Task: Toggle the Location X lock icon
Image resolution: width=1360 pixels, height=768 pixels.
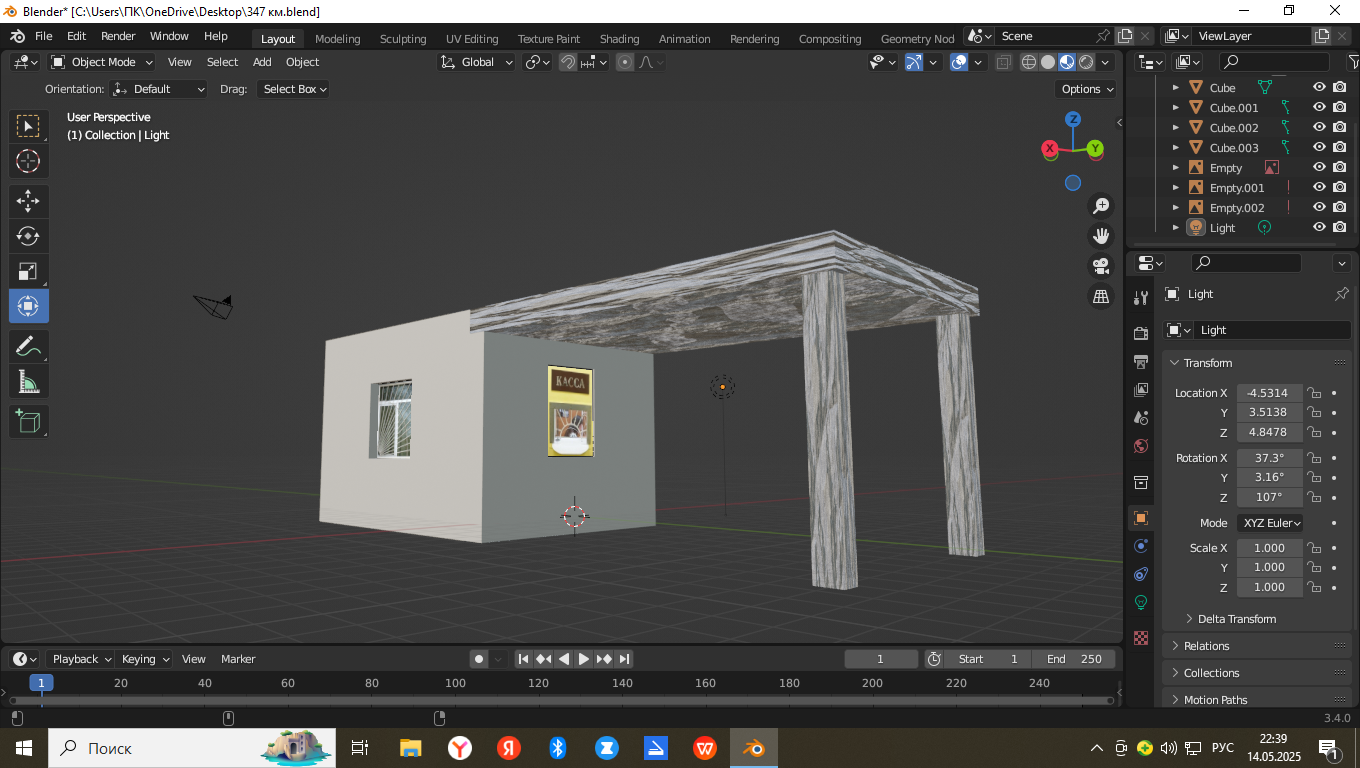Action: [x=1315, y=393]
